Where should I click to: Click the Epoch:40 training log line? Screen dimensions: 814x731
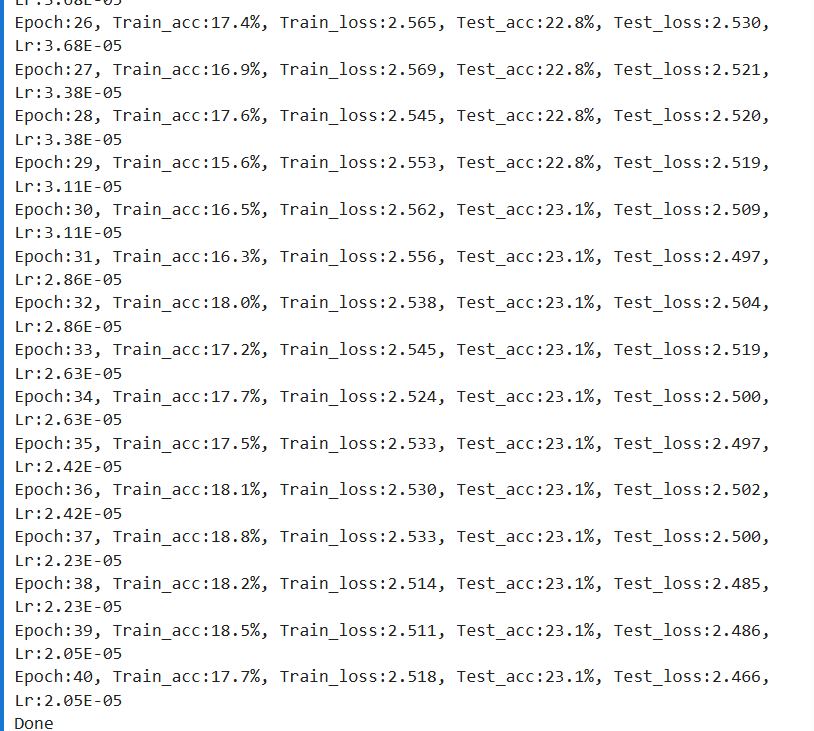coord(392,677)
